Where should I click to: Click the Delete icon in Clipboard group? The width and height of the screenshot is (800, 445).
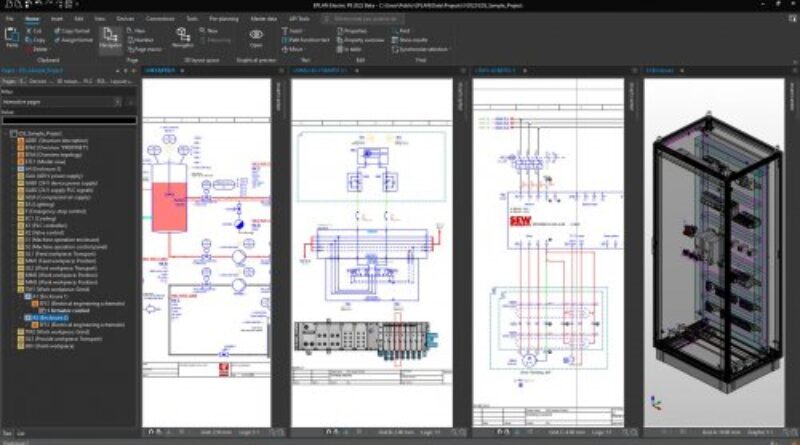(36, 46)
